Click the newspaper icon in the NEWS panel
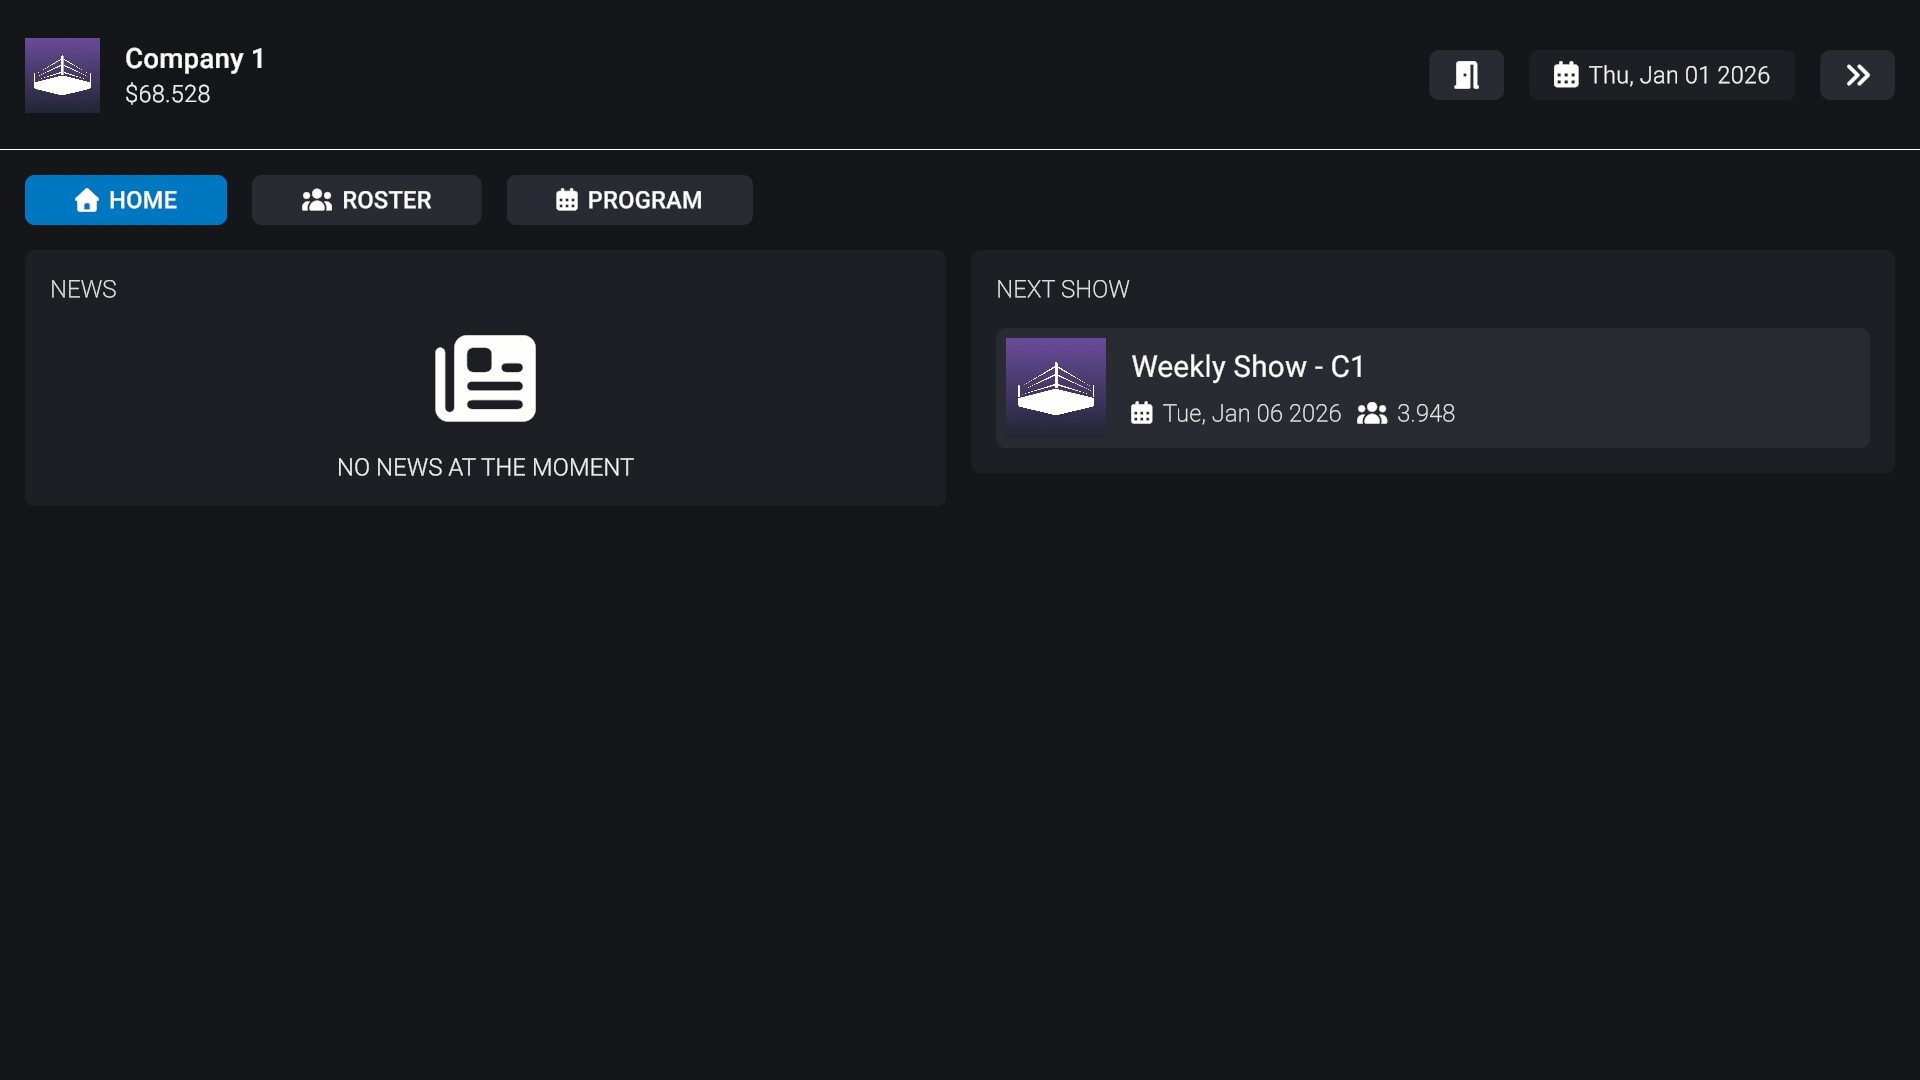Viewport: 1920px width, 1080px height. click(x=484, y=378)
